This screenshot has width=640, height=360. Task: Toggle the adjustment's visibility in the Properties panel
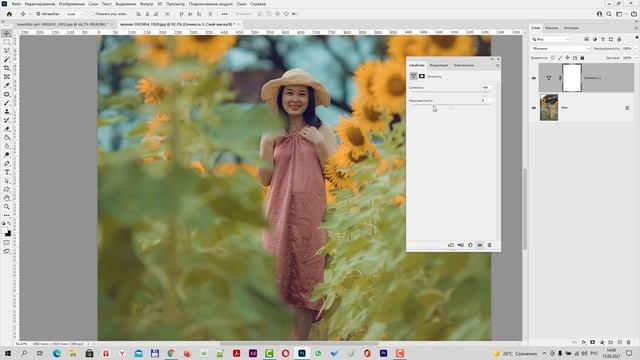[480, 245]
